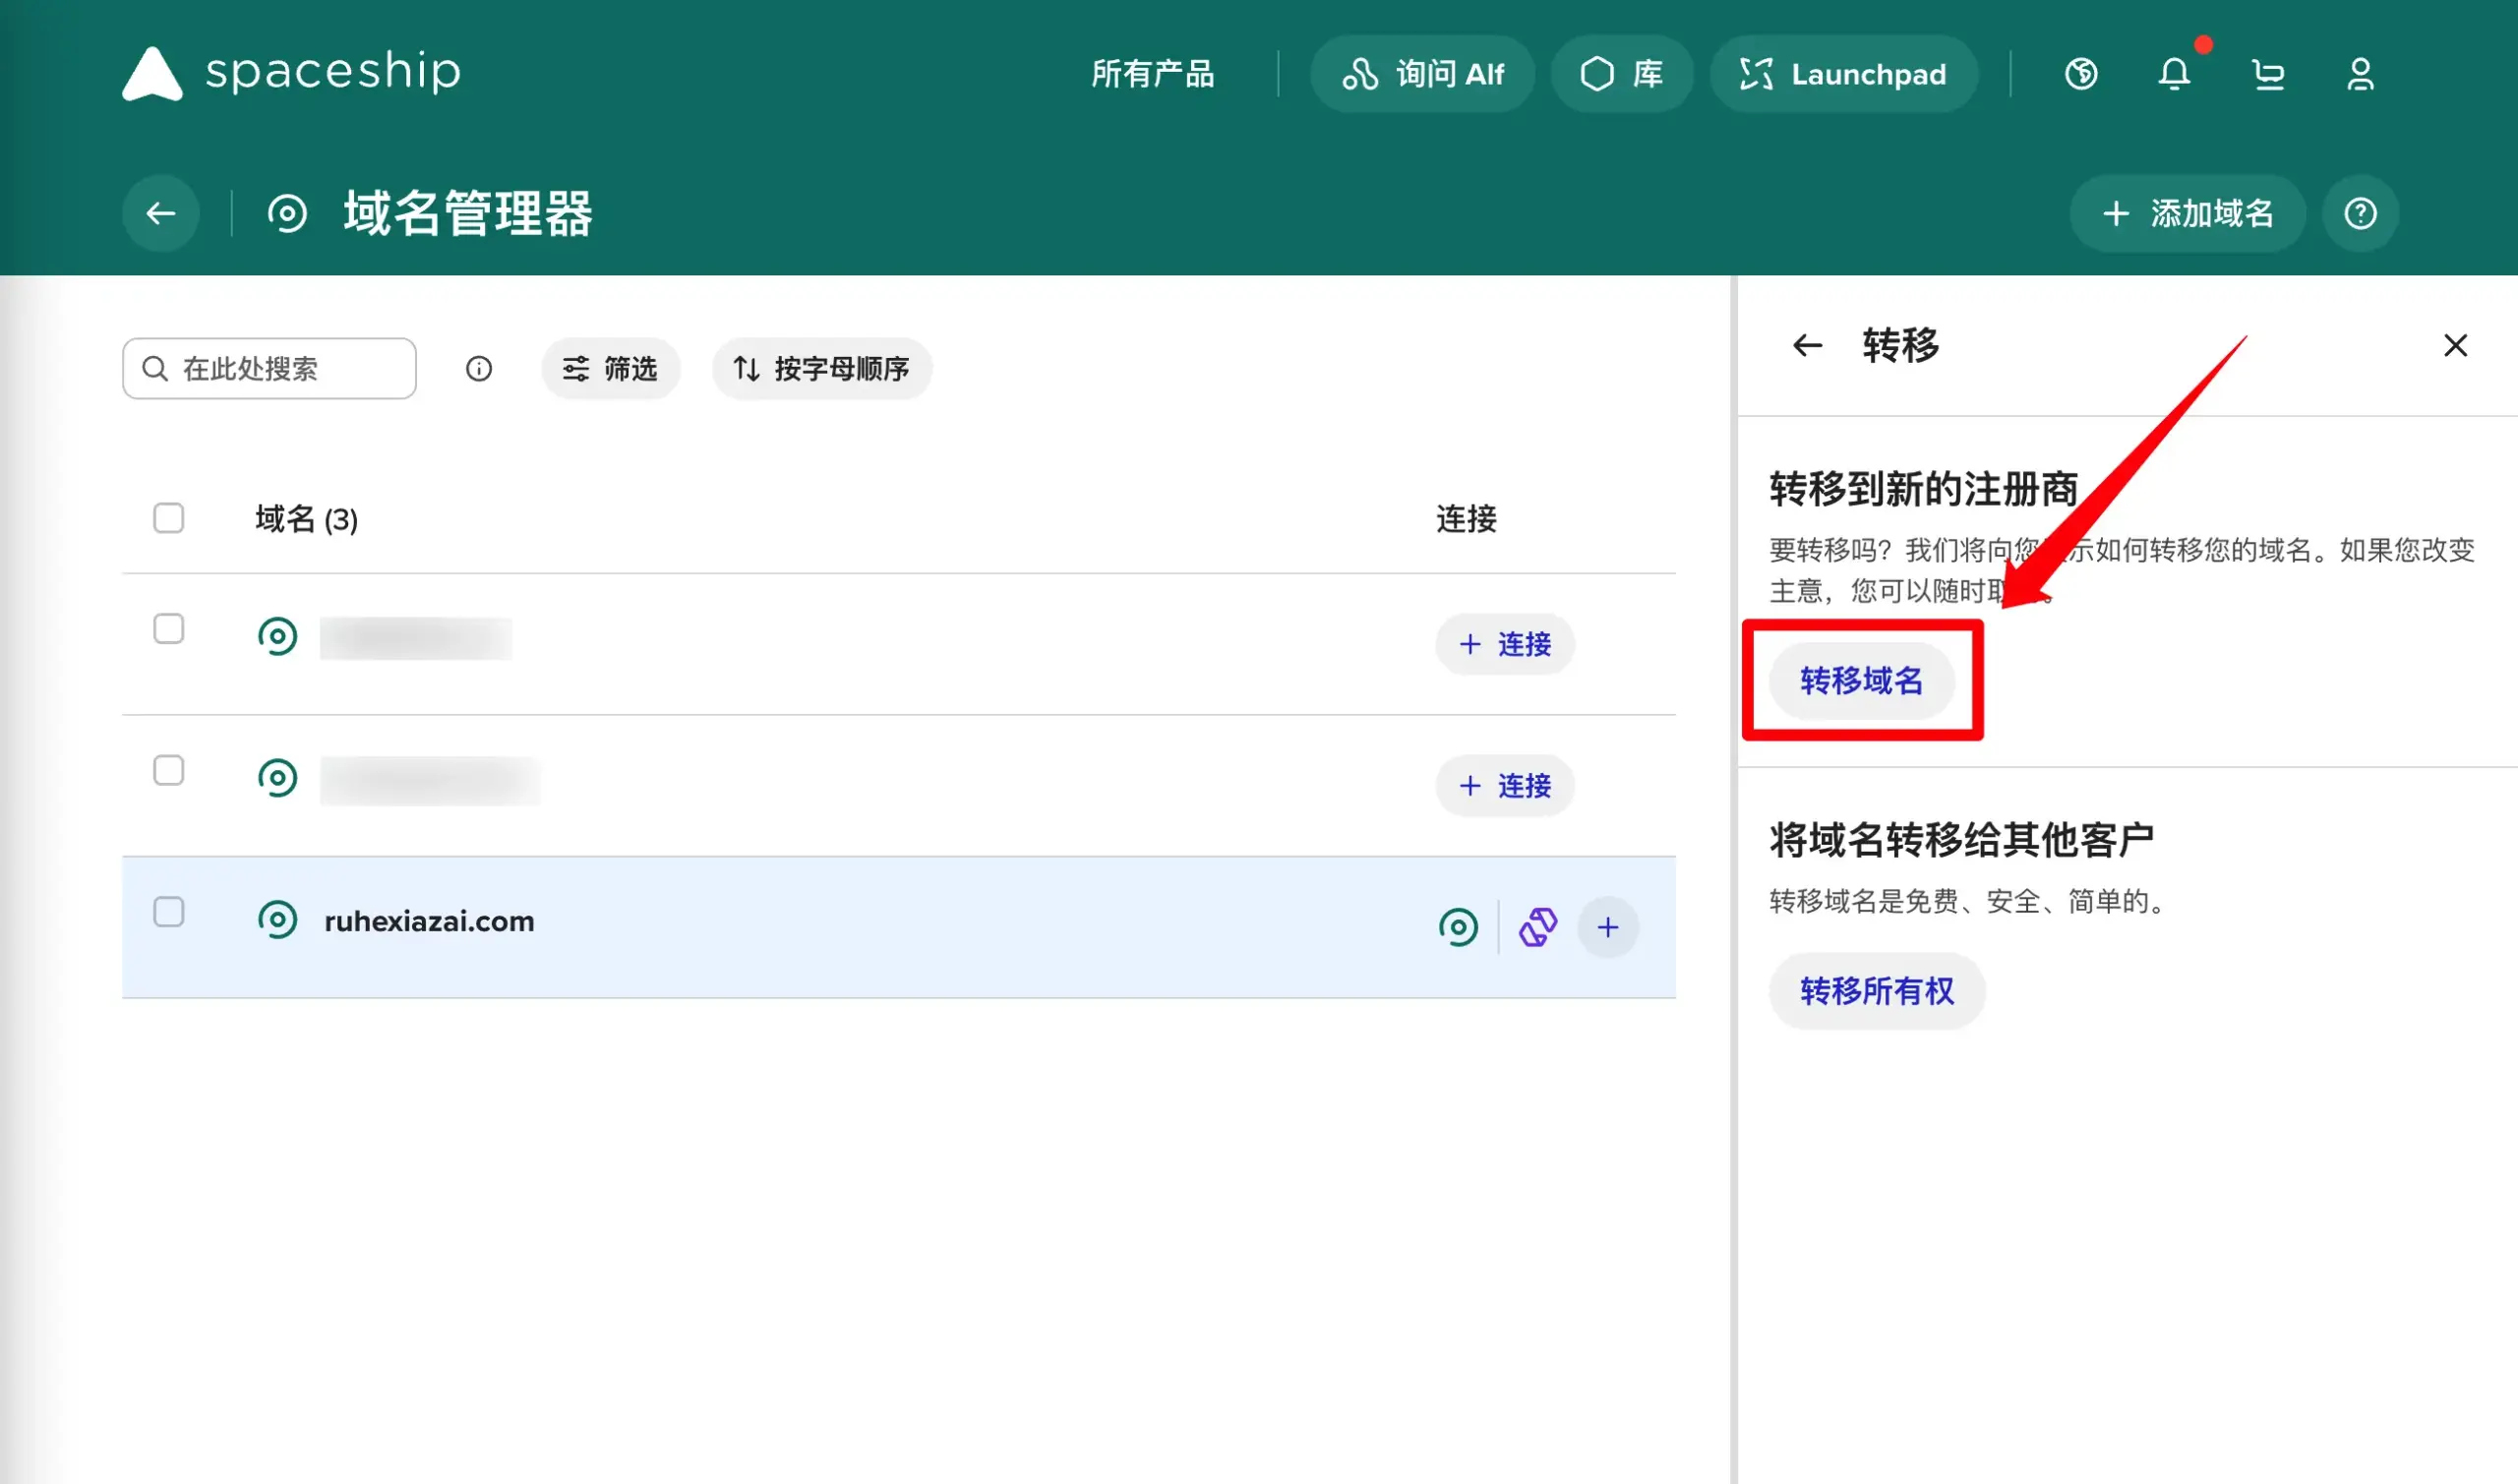
Task: Click search info icon
Action: tap(479, 369)
